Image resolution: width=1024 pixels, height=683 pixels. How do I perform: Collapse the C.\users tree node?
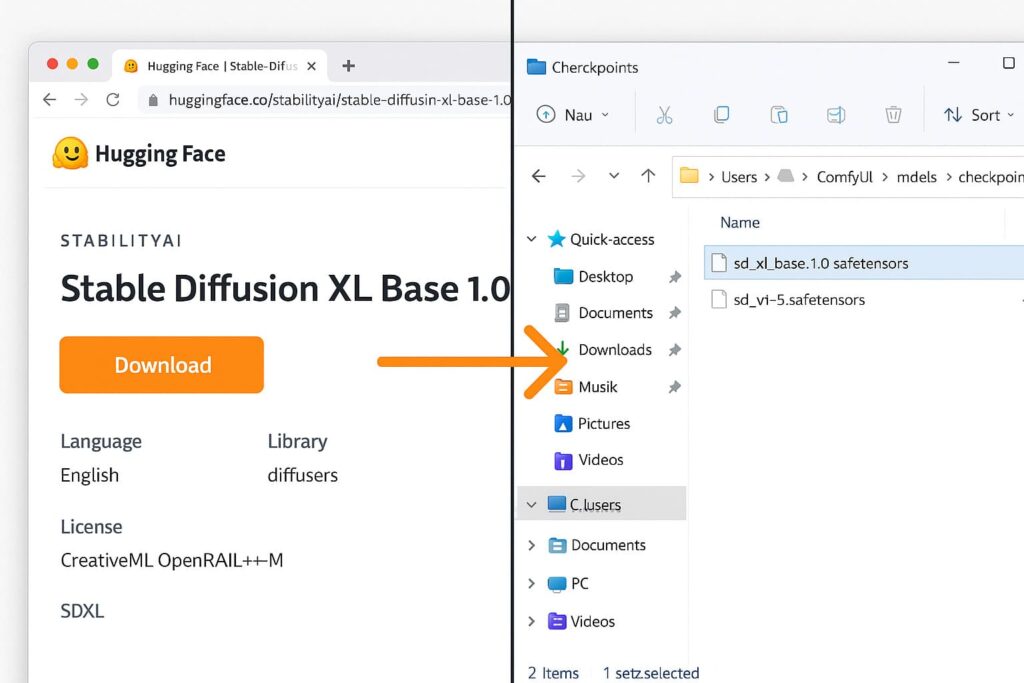pyautogui.click(x=532, y=504)
